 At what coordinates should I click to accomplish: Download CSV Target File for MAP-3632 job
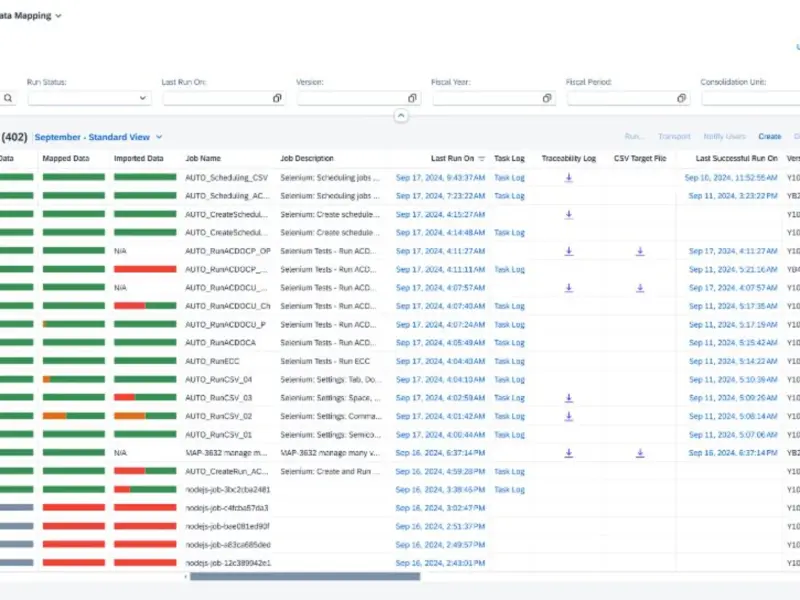640,452
